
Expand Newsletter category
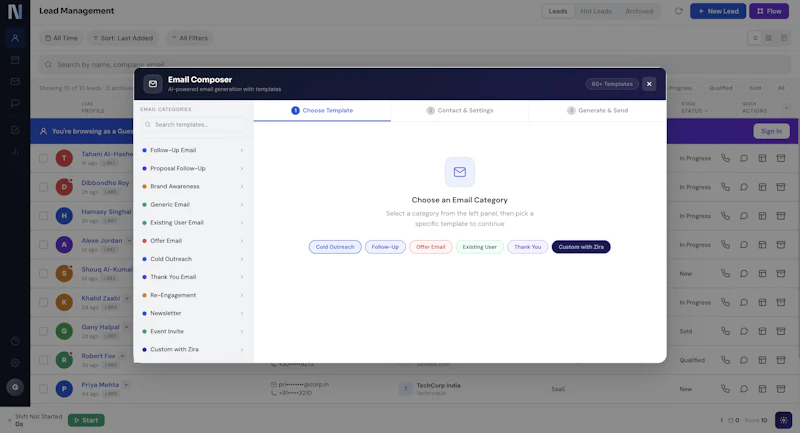point(193,313)
